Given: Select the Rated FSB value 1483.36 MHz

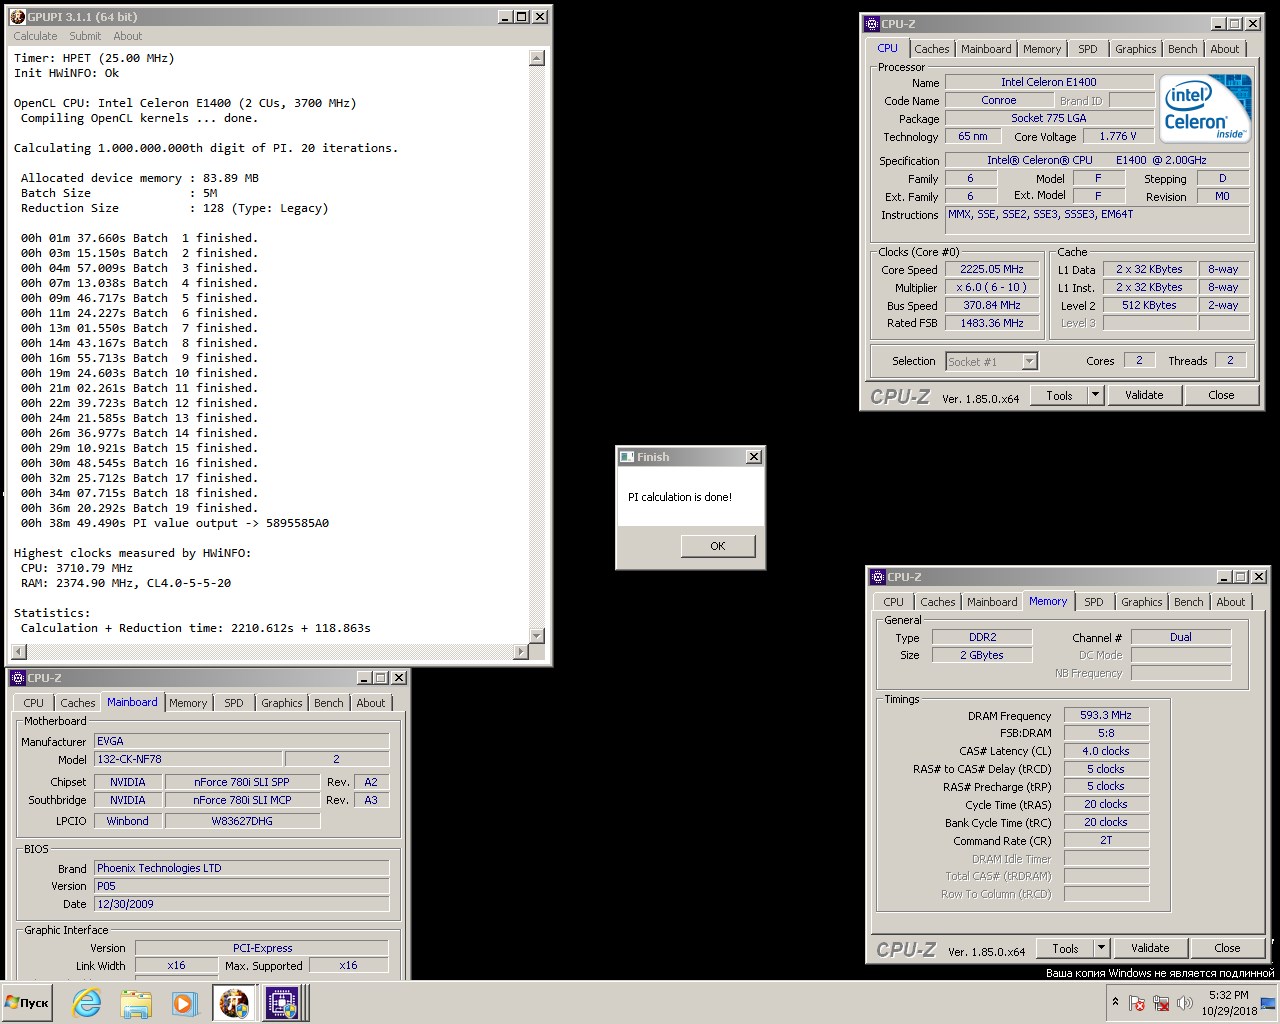Looking at the screenshot, I should 992,324.
